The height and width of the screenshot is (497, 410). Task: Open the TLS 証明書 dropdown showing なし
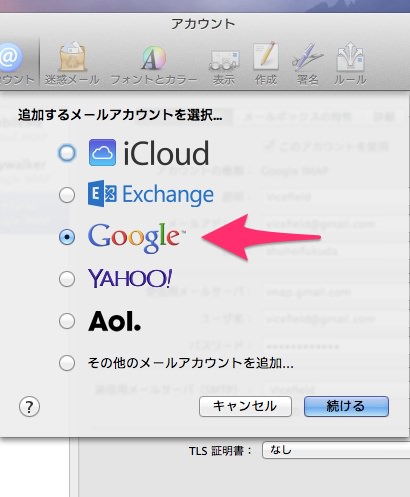tap(336, 450)
